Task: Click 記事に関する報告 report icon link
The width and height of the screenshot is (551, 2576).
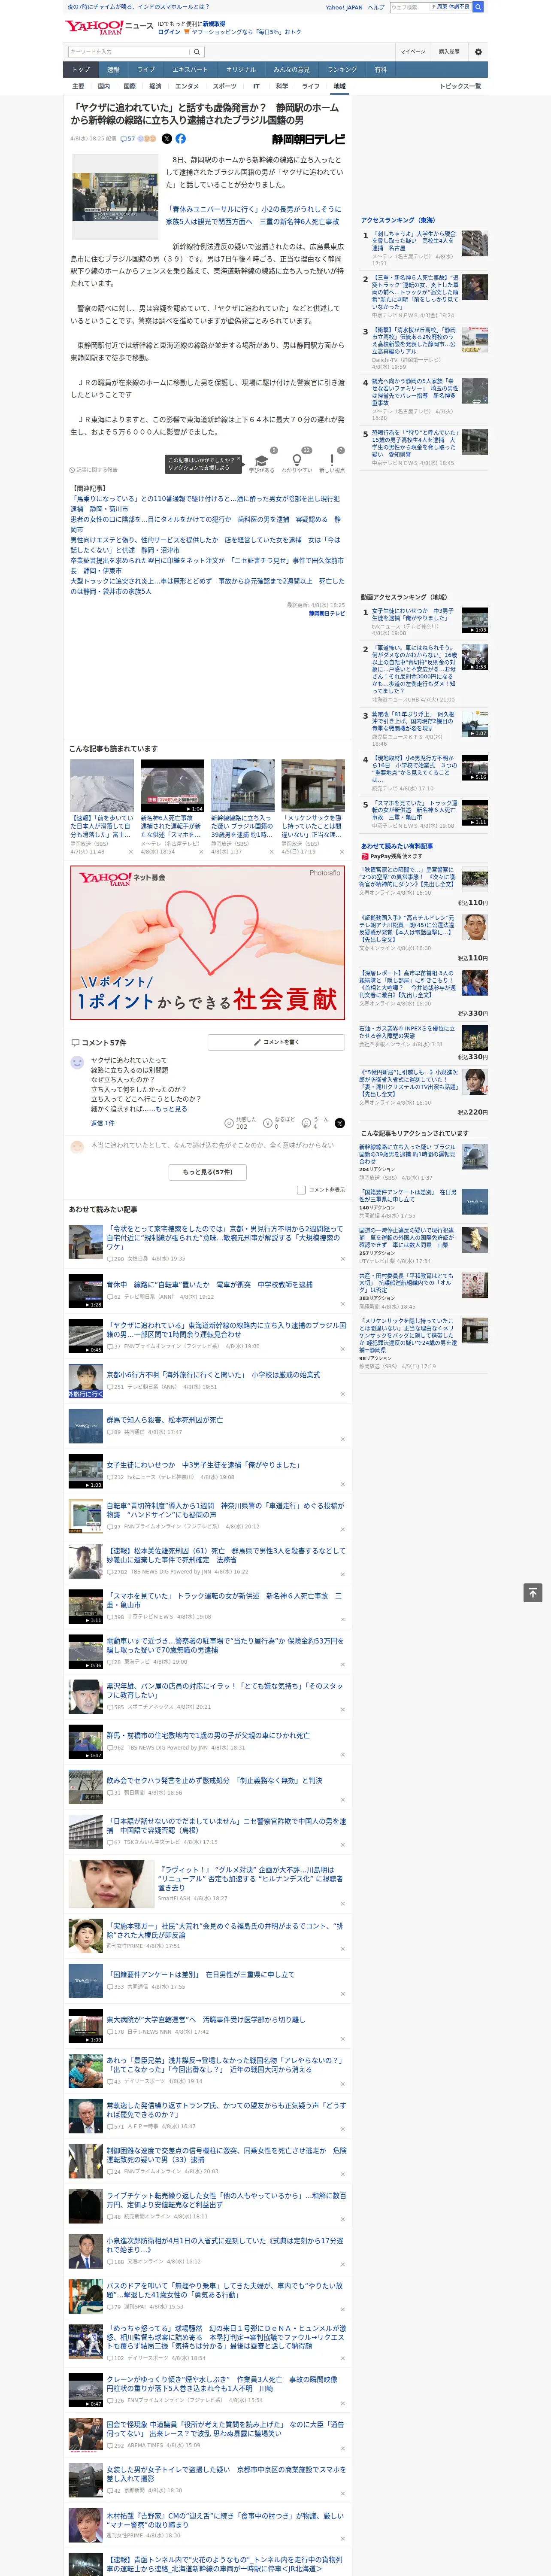Action: coord(94,470)
